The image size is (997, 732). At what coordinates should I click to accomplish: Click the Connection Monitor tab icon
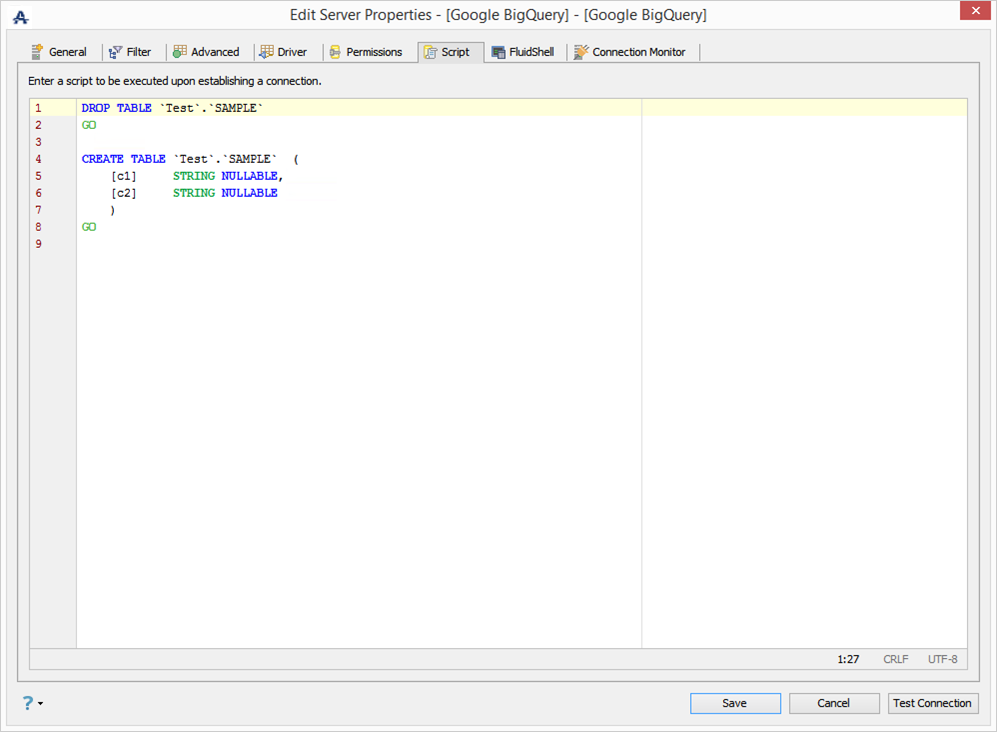click(x=581, y=52)
